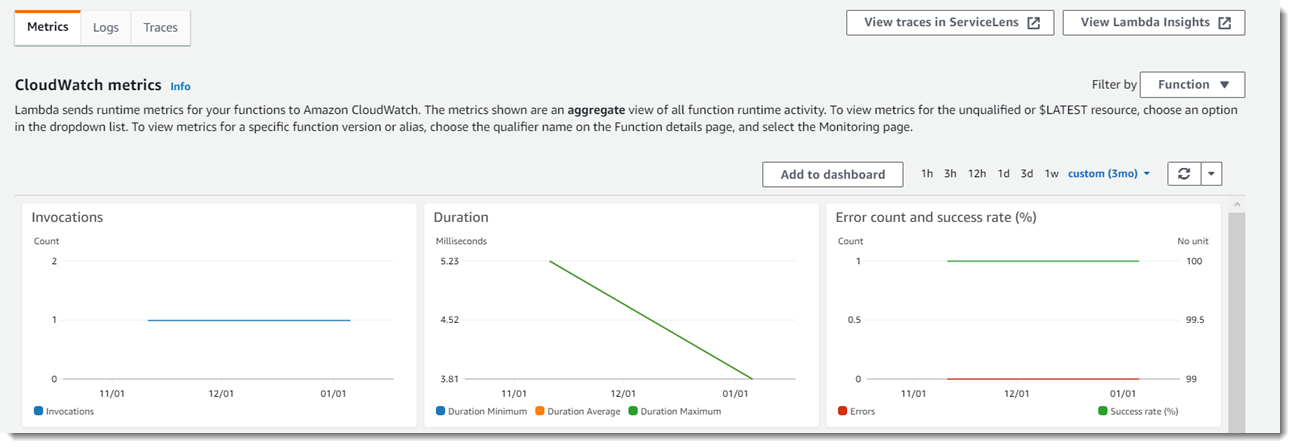Select the 1h time range
The image size is (1295, 448).
click(927, 174)
